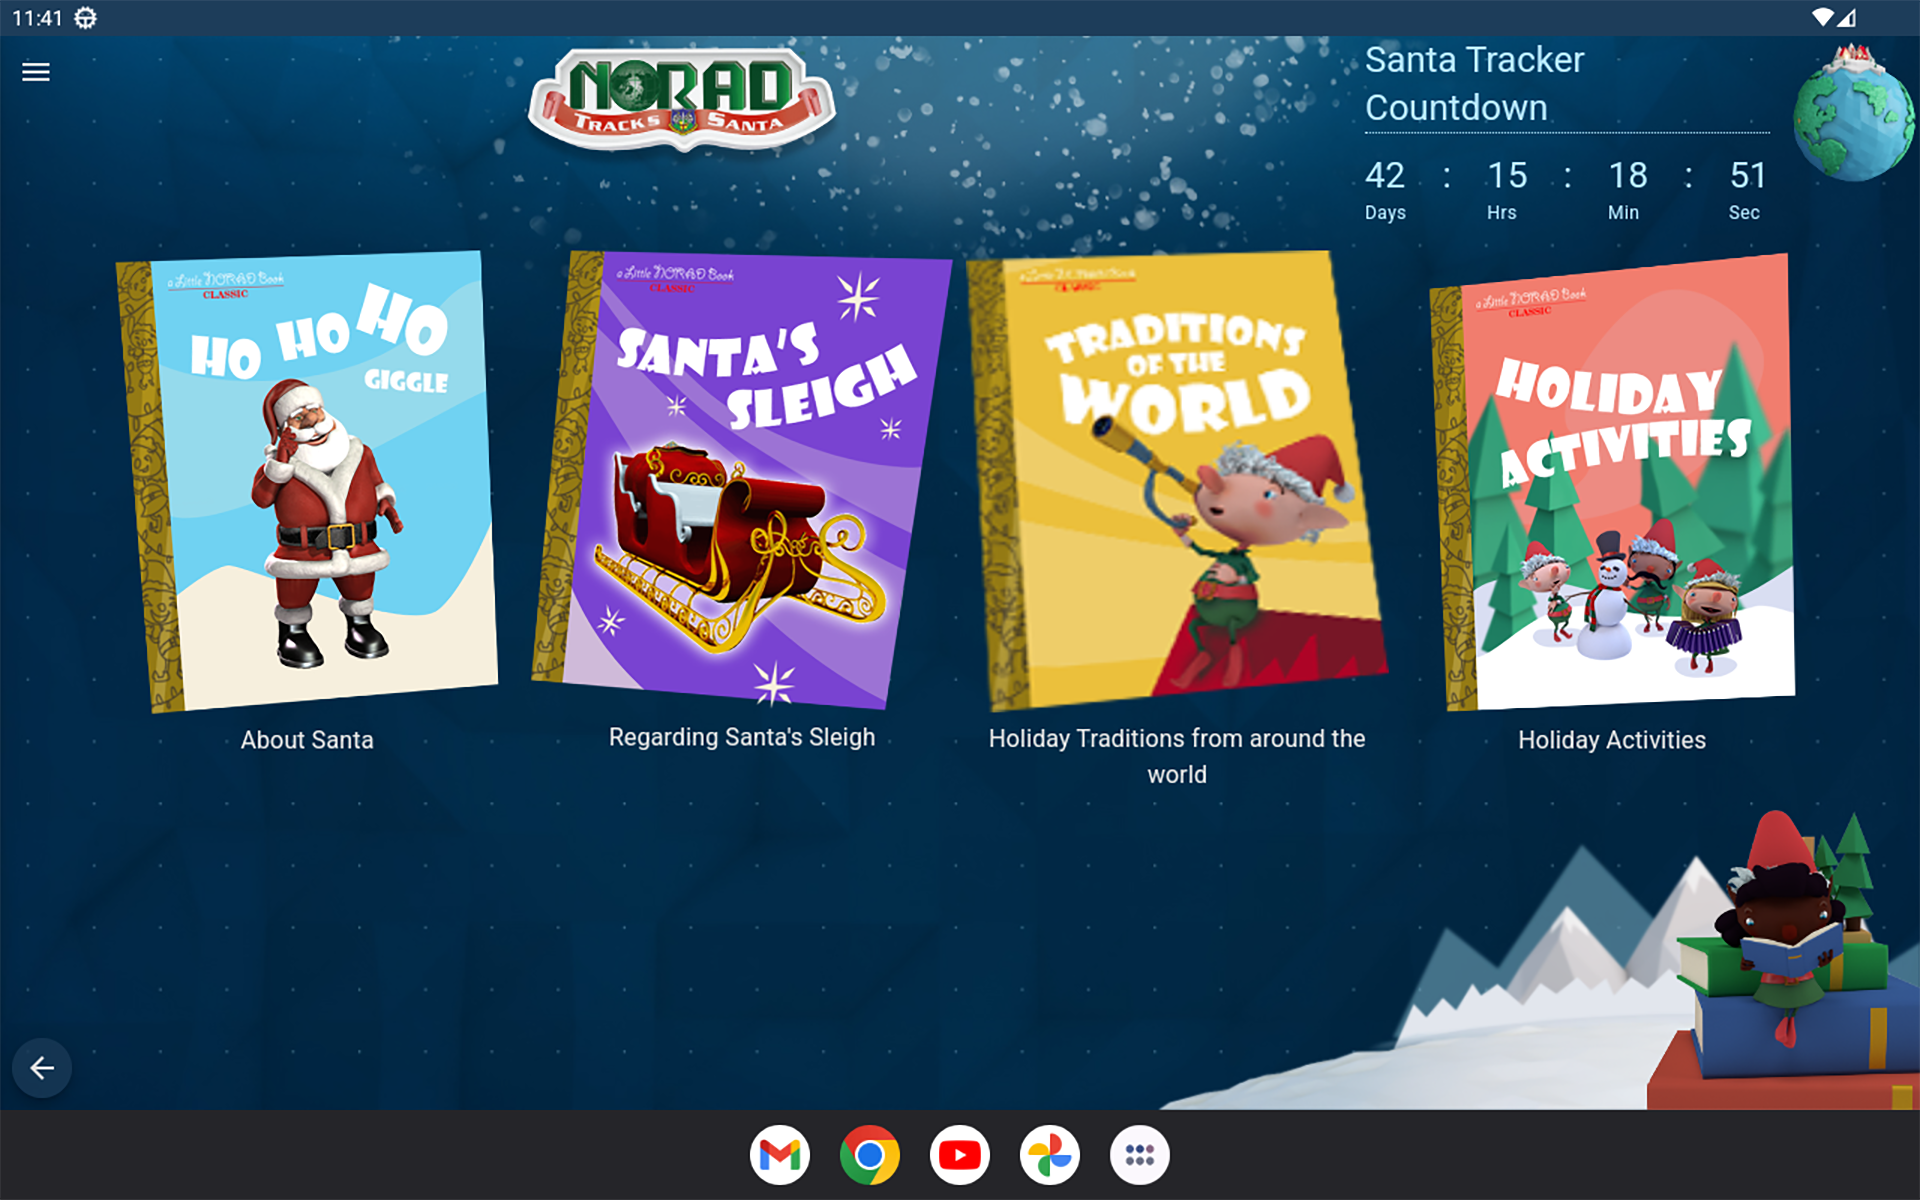Screen dimensions: 1920x1200
Task: Click the 11:41 clock in status bar
Action: [x=37, y=18]
